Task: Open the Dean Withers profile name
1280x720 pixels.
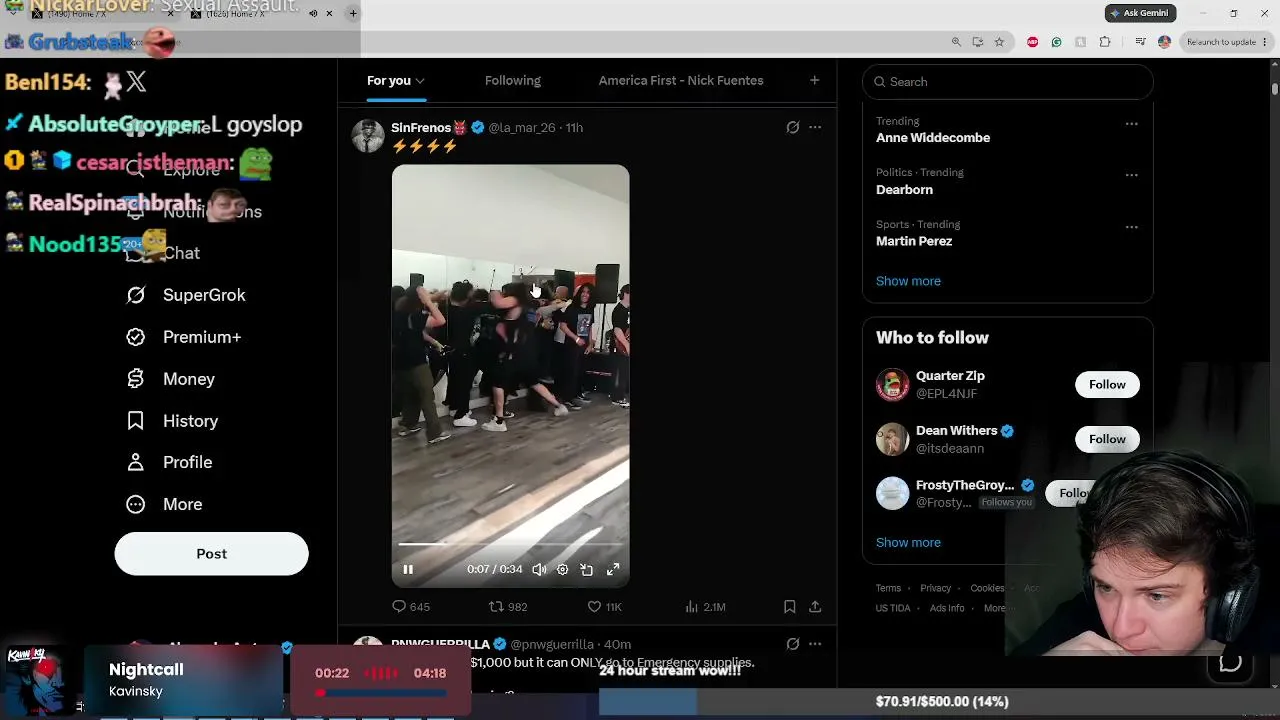Action: (x=957, y=431)
